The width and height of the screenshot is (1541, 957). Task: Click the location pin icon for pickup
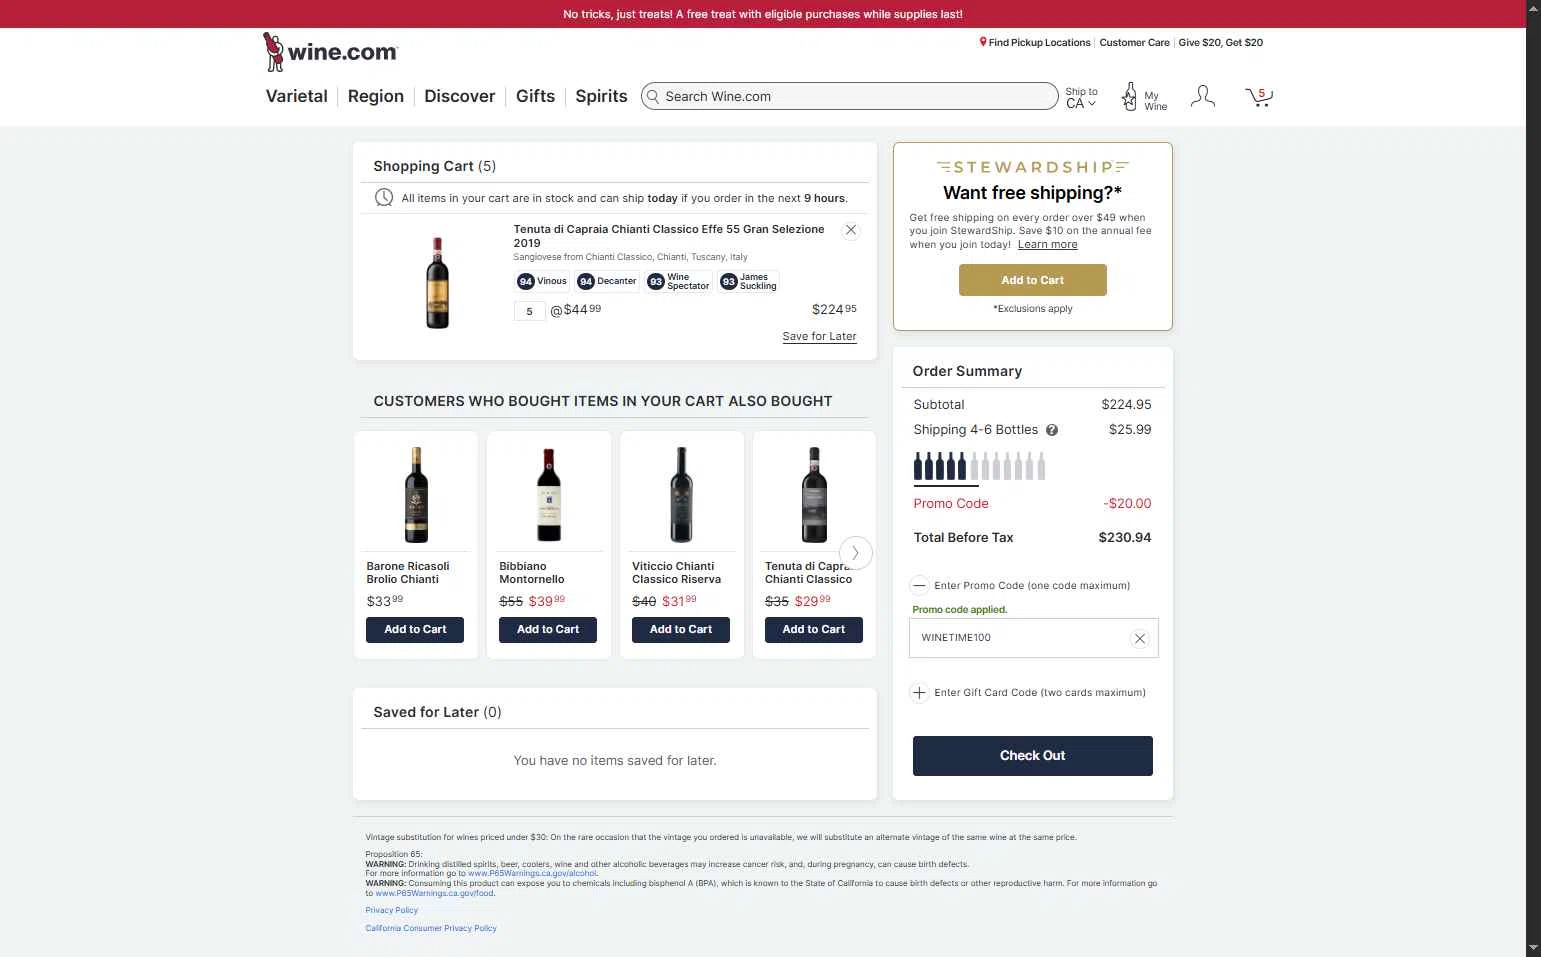(x=983, y=42)
